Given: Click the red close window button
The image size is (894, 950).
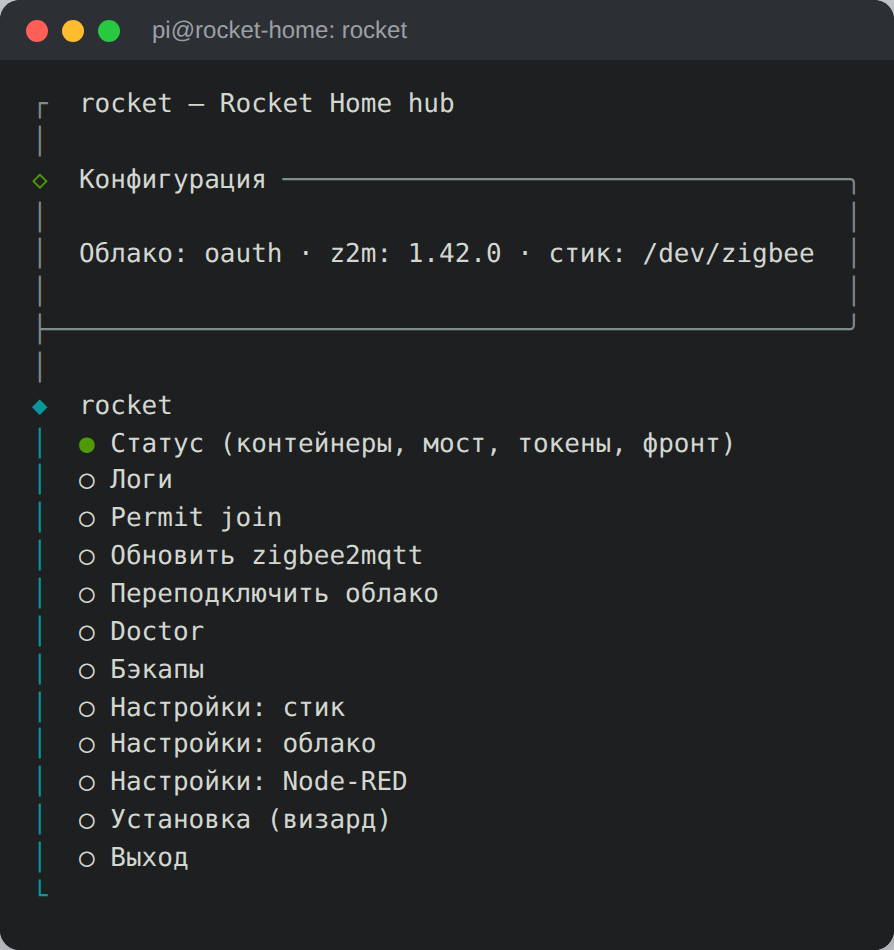Looking at the screenshot, I should click(37, 31).
